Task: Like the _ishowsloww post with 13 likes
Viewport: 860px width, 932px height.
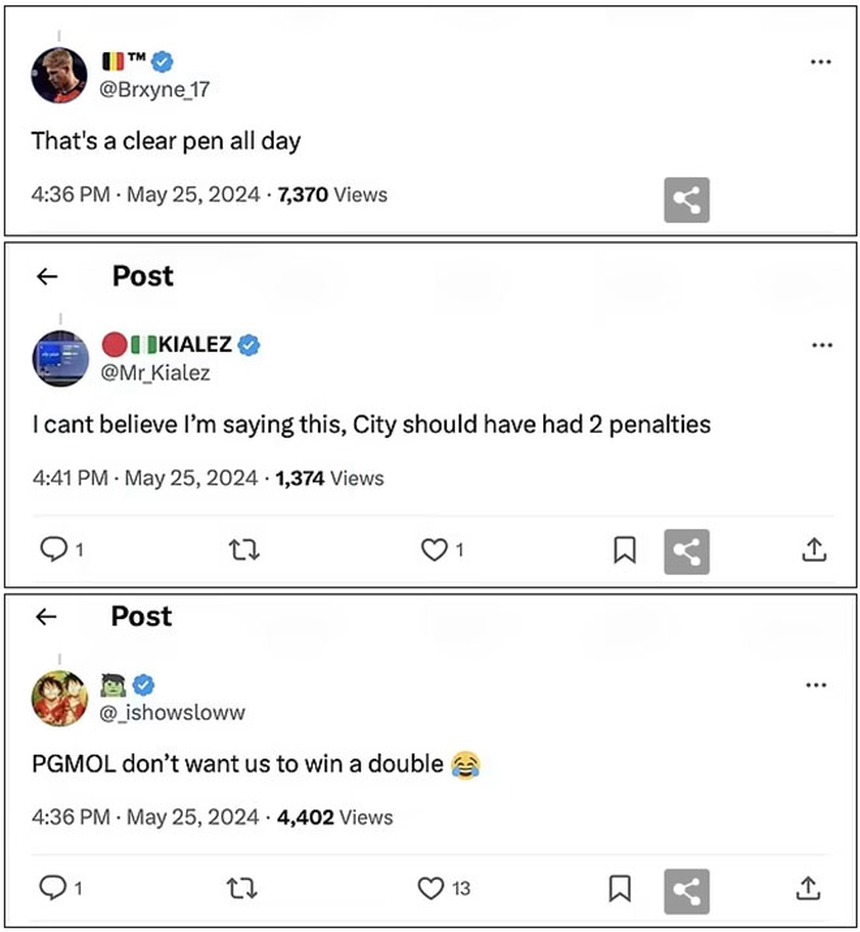Action: (431, 888)
